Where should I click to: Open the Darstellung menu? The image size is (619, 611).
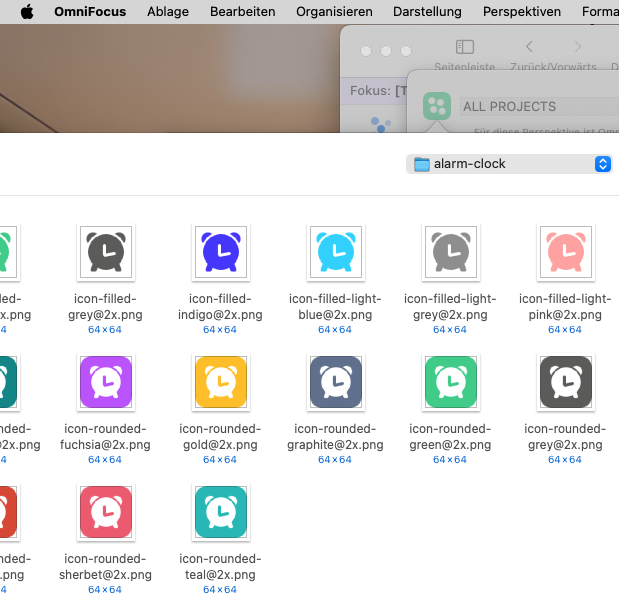point(427,12)
